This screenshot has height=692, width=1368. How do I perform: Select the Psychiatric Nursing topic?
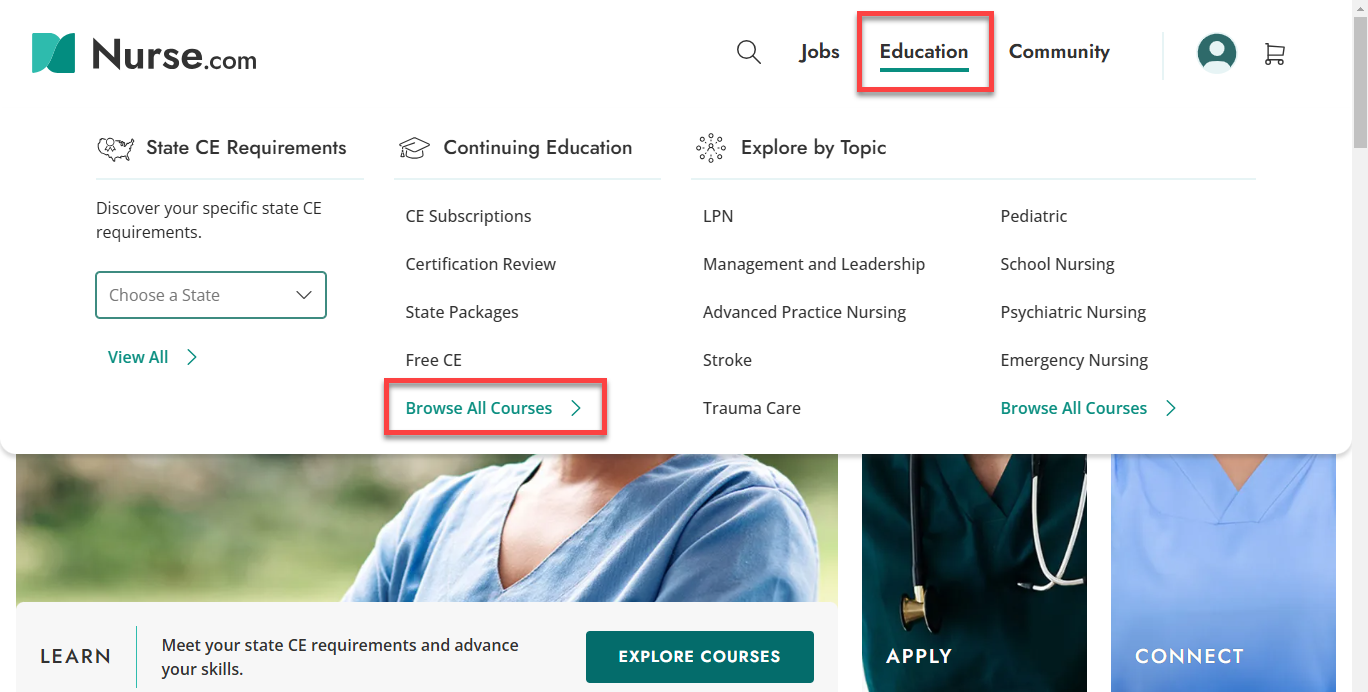point(1072,311)
